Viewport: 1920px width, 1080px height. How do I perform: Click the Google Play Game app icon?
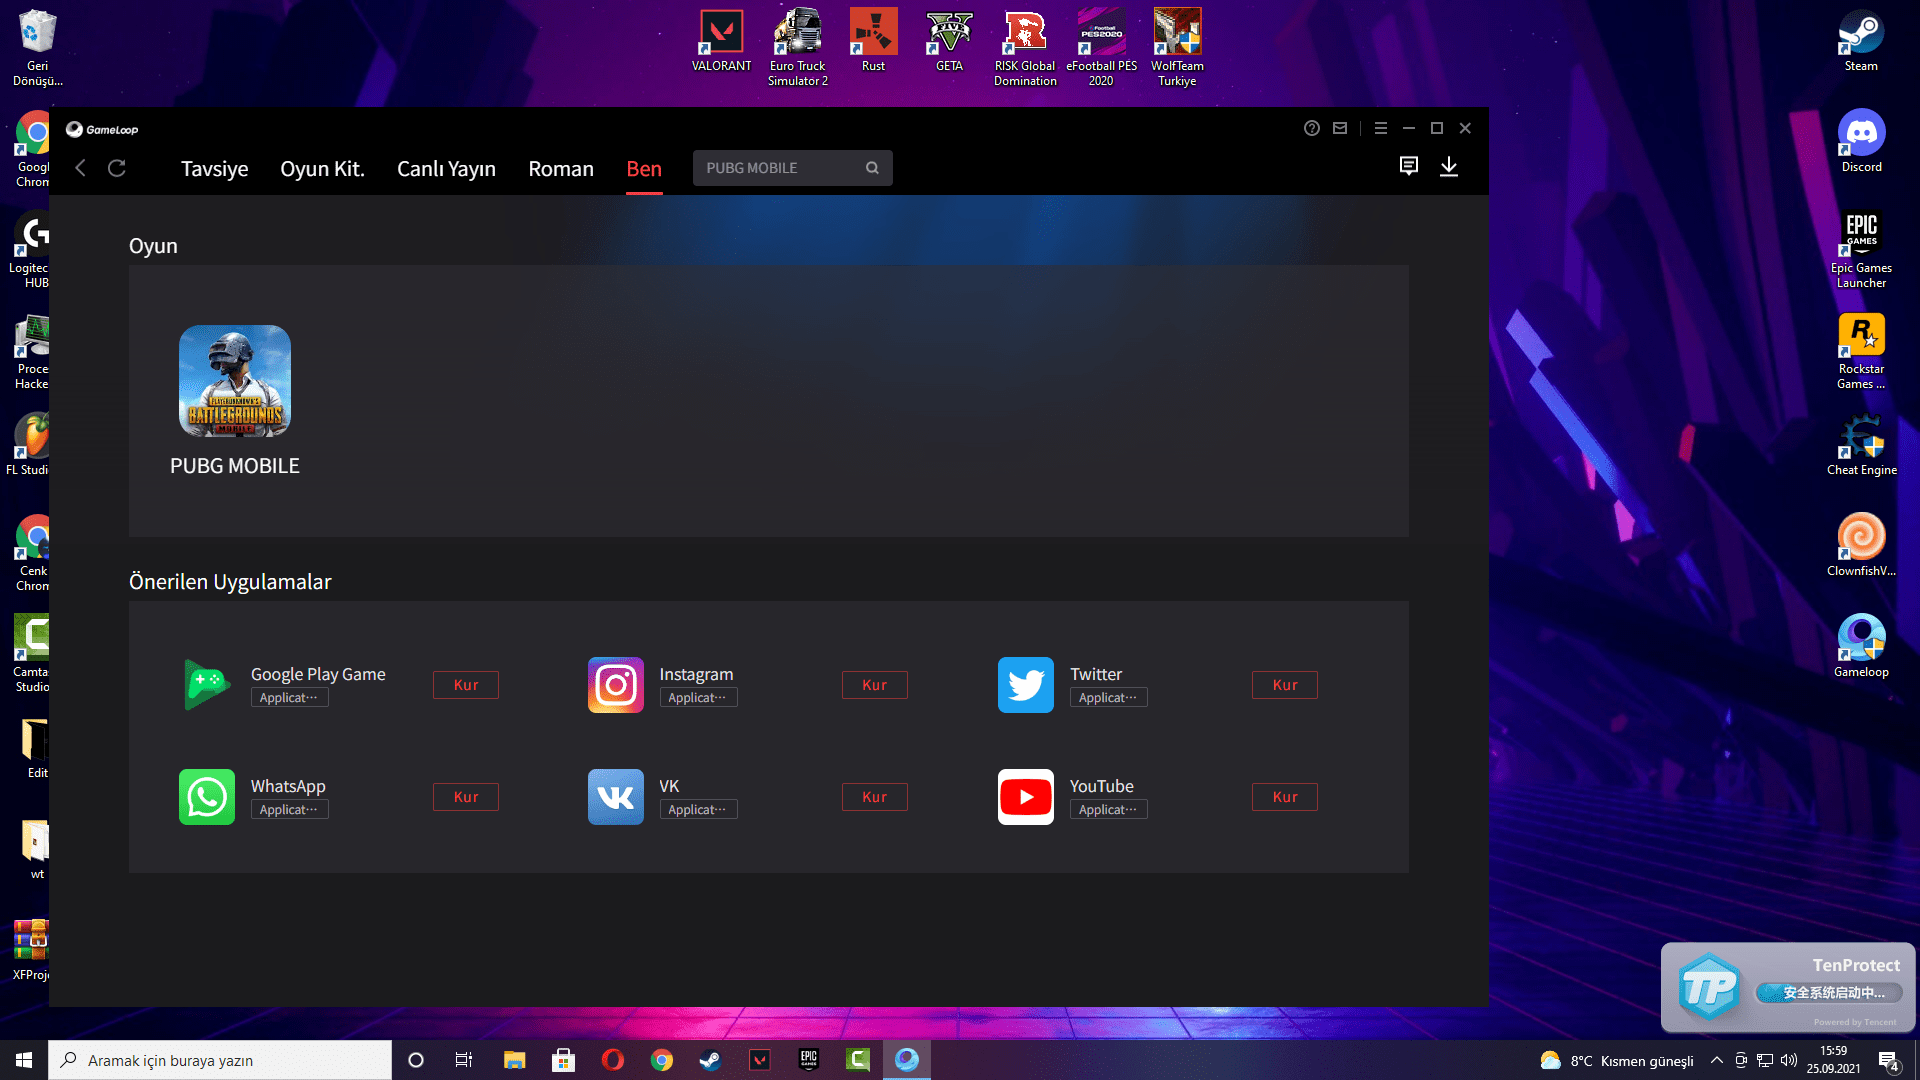click(x=207, y=685)
